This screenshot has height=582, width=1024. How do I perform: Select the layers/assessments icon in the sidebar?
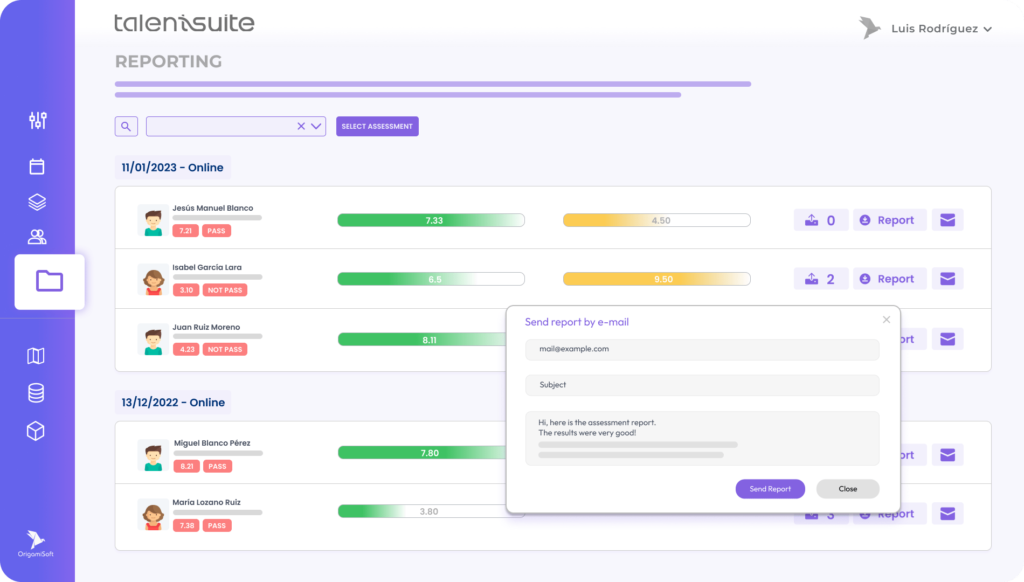(37, 201)
